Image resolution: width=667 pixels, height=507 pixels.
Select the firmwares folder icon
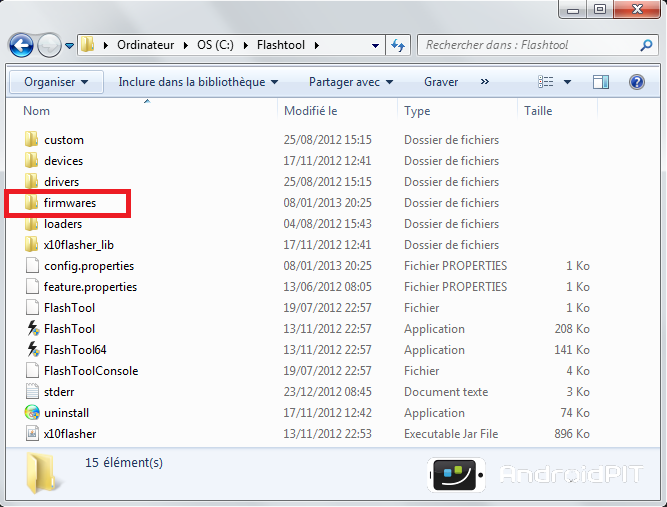click(x=31, y=202)
